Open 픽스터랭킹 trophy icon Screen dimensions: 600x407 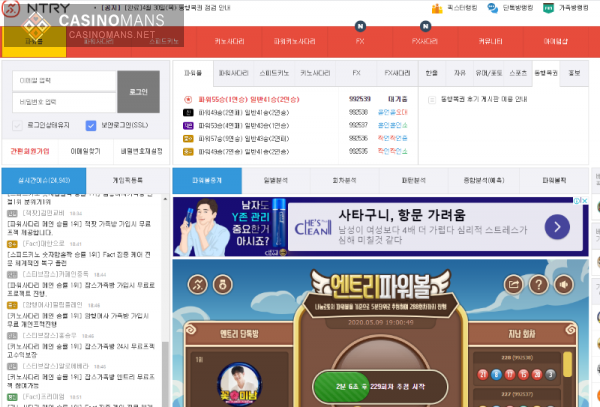(x=437, y=8)
